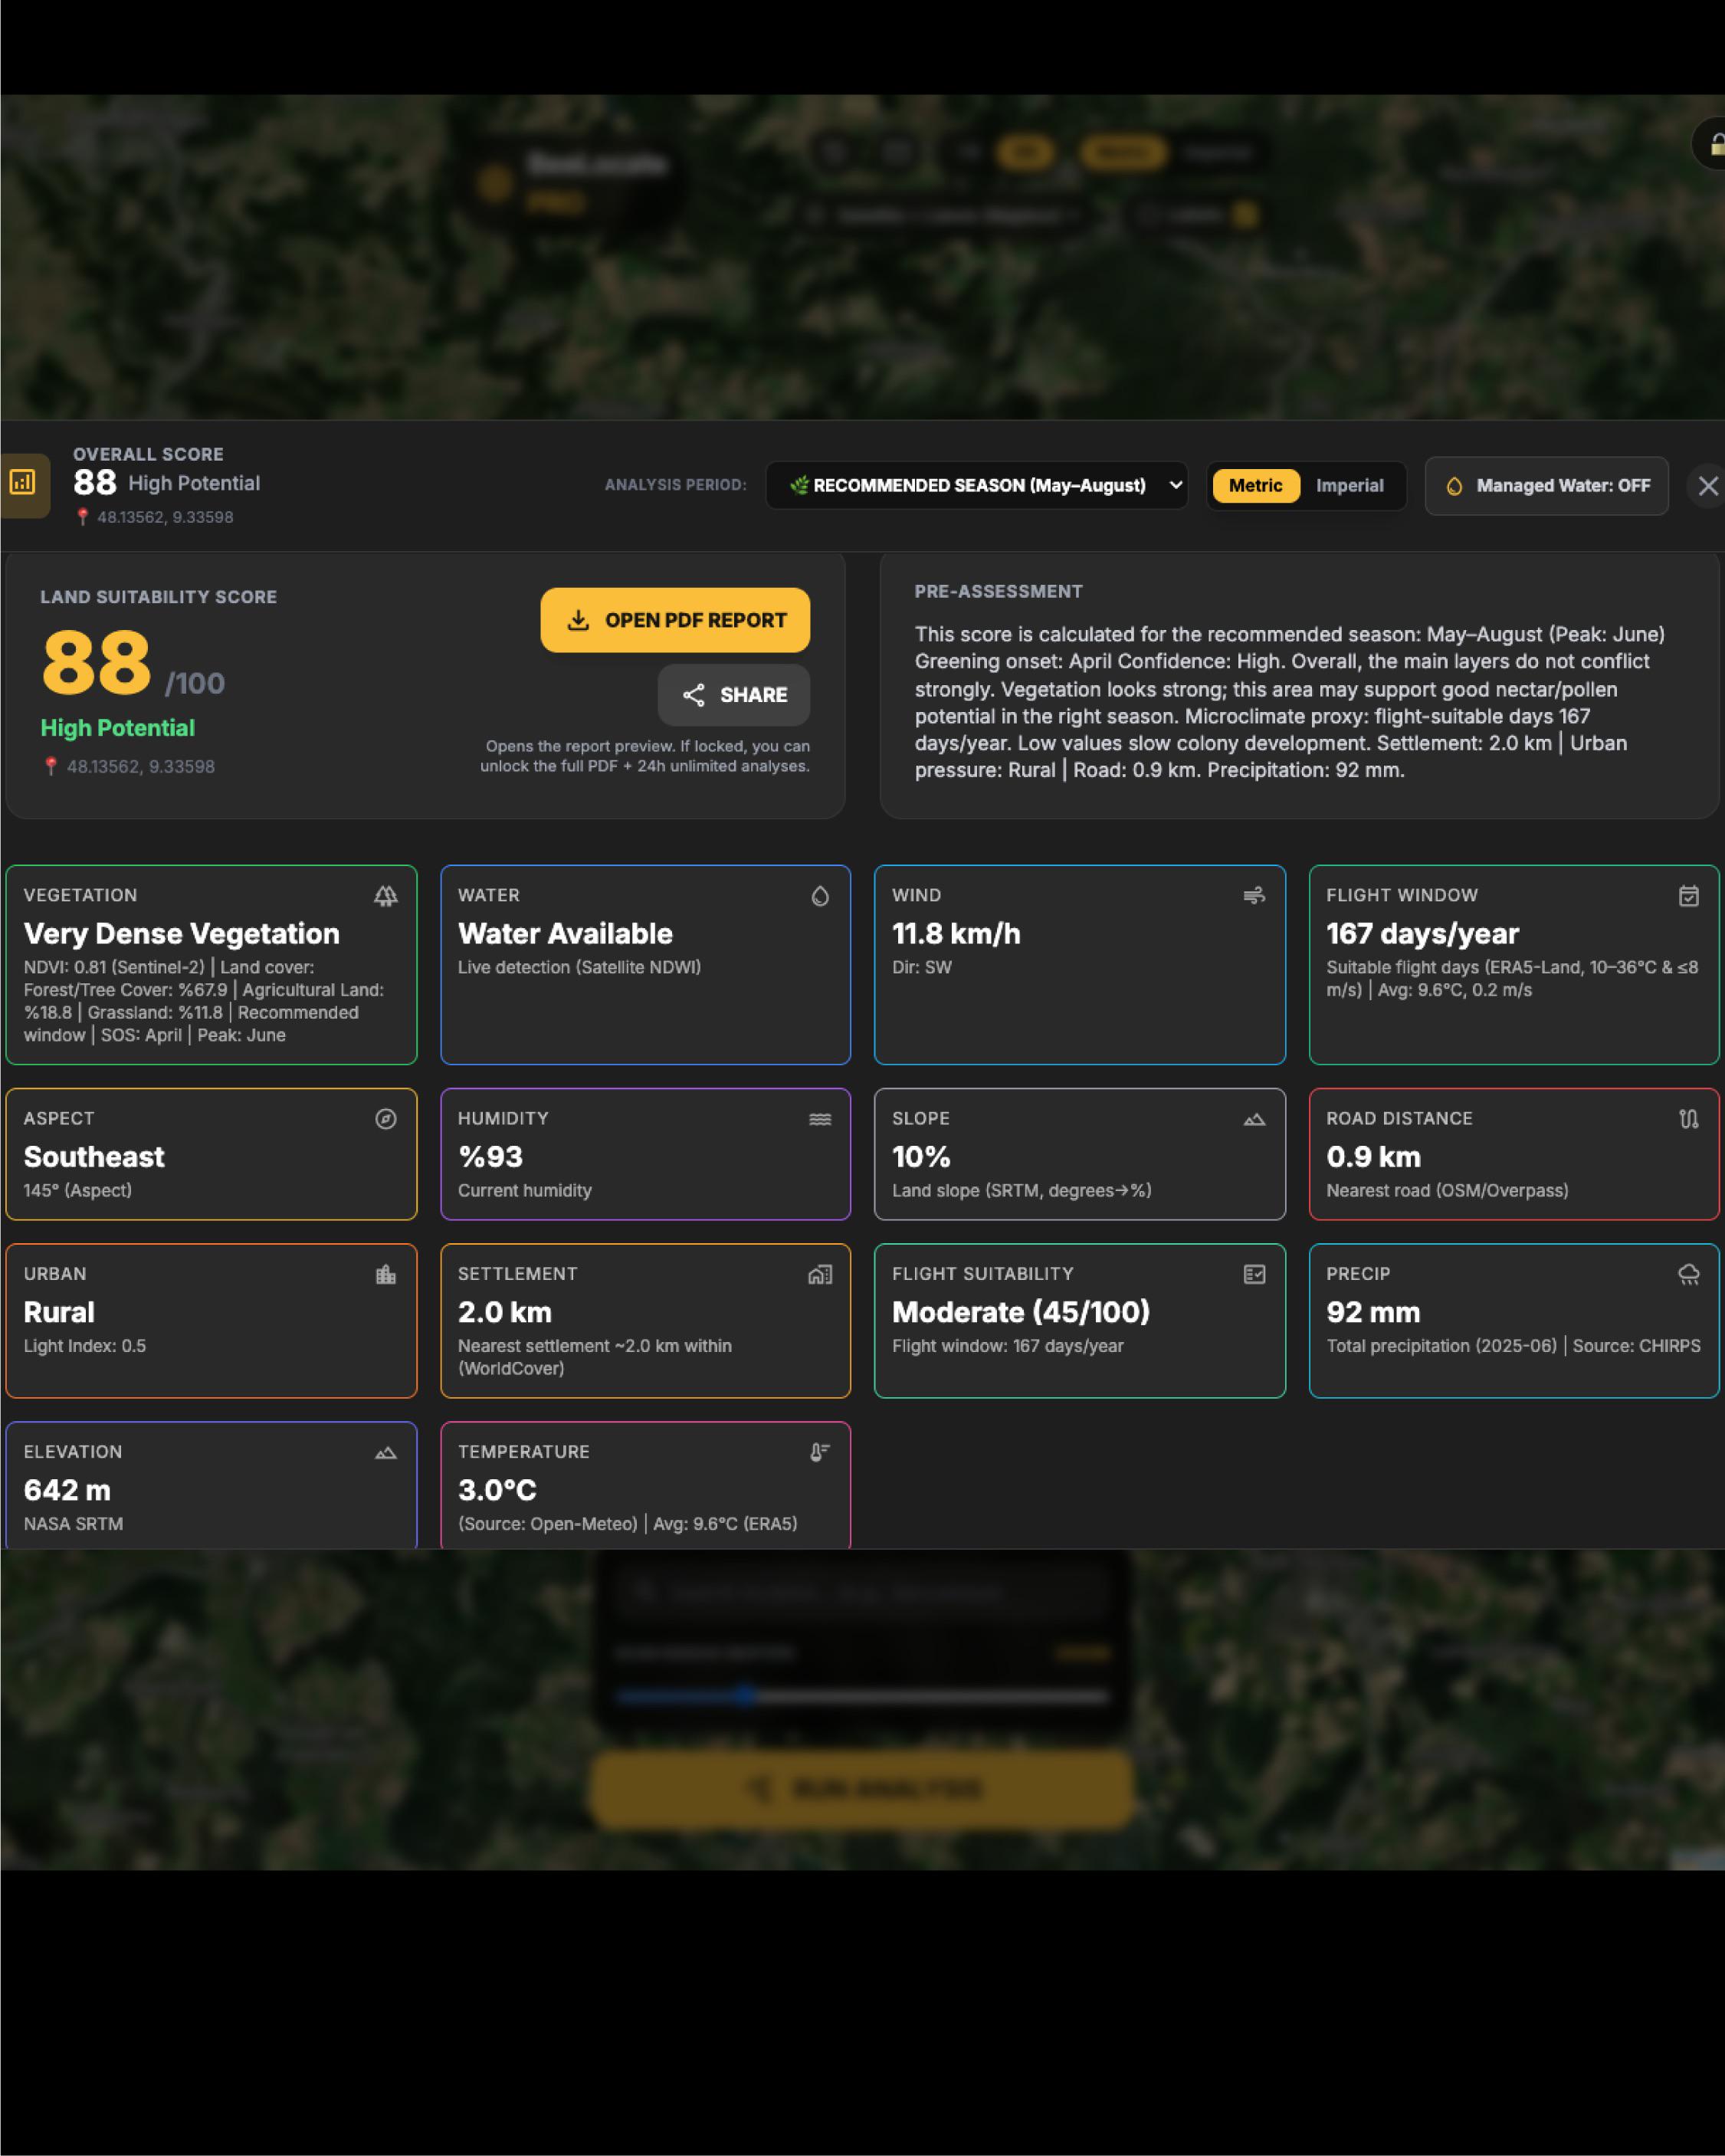Screen dimensions: 1725x2156
Task: Click the Flight Suitability card
Action: 1079,1320
